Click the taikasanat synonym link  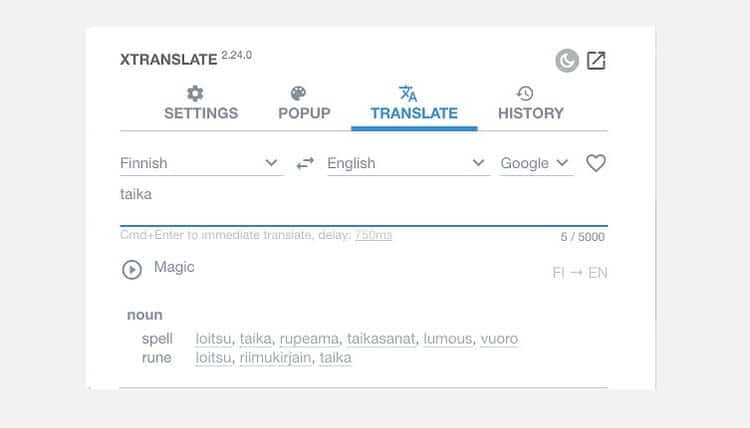point(381,339)
